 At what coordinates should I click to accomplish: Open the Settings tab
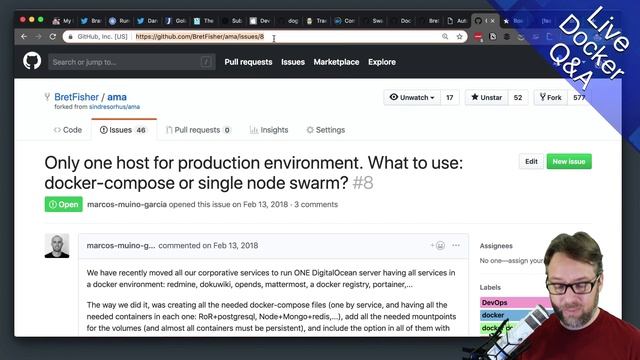click(326, 130)
